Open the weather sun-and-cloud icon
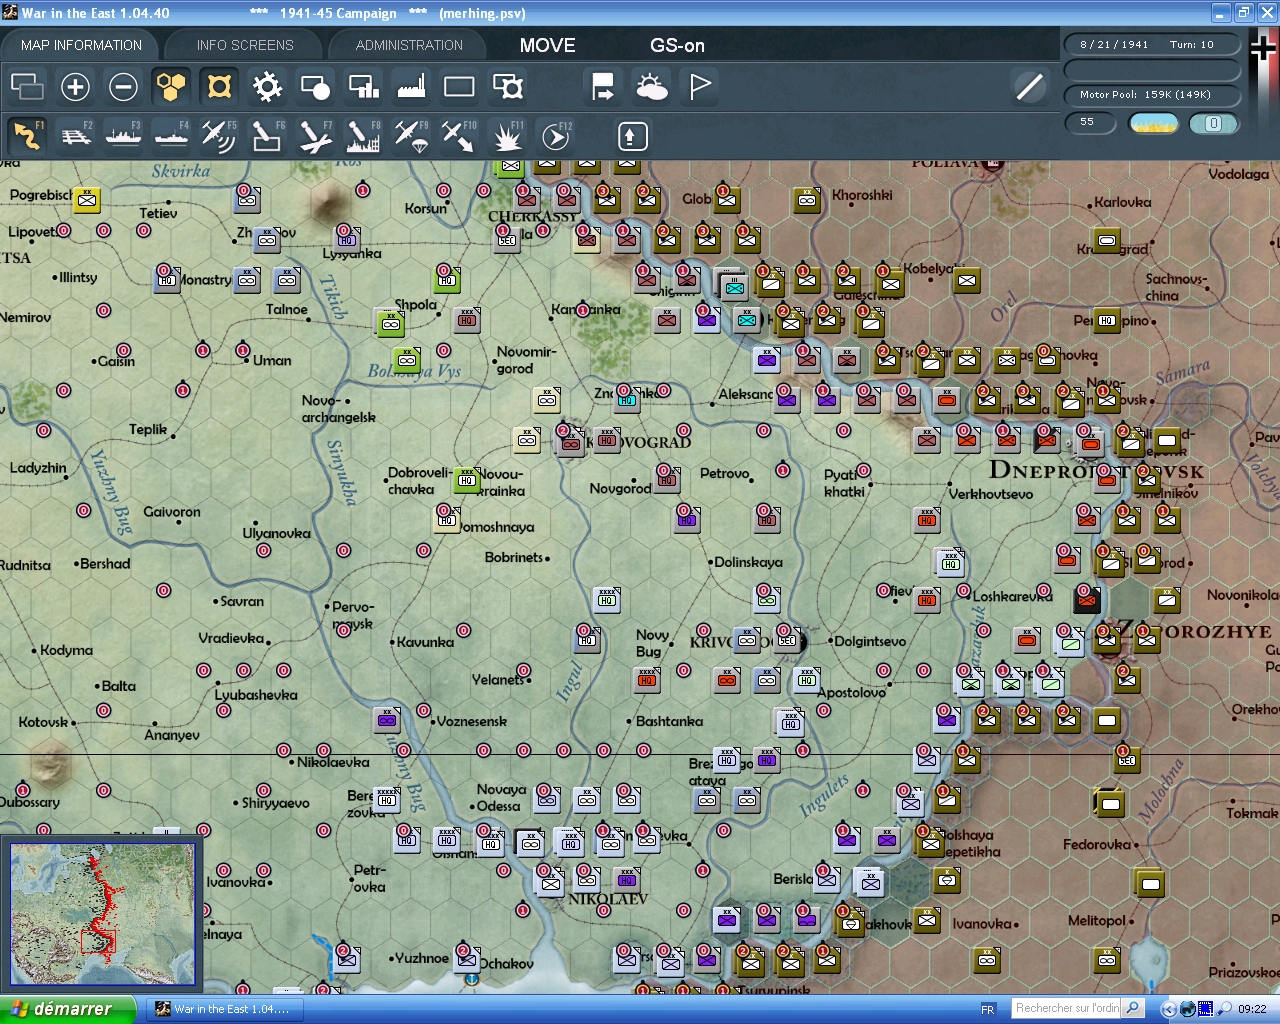Viewport: 1280px width, 1024px height. [651, 87]
